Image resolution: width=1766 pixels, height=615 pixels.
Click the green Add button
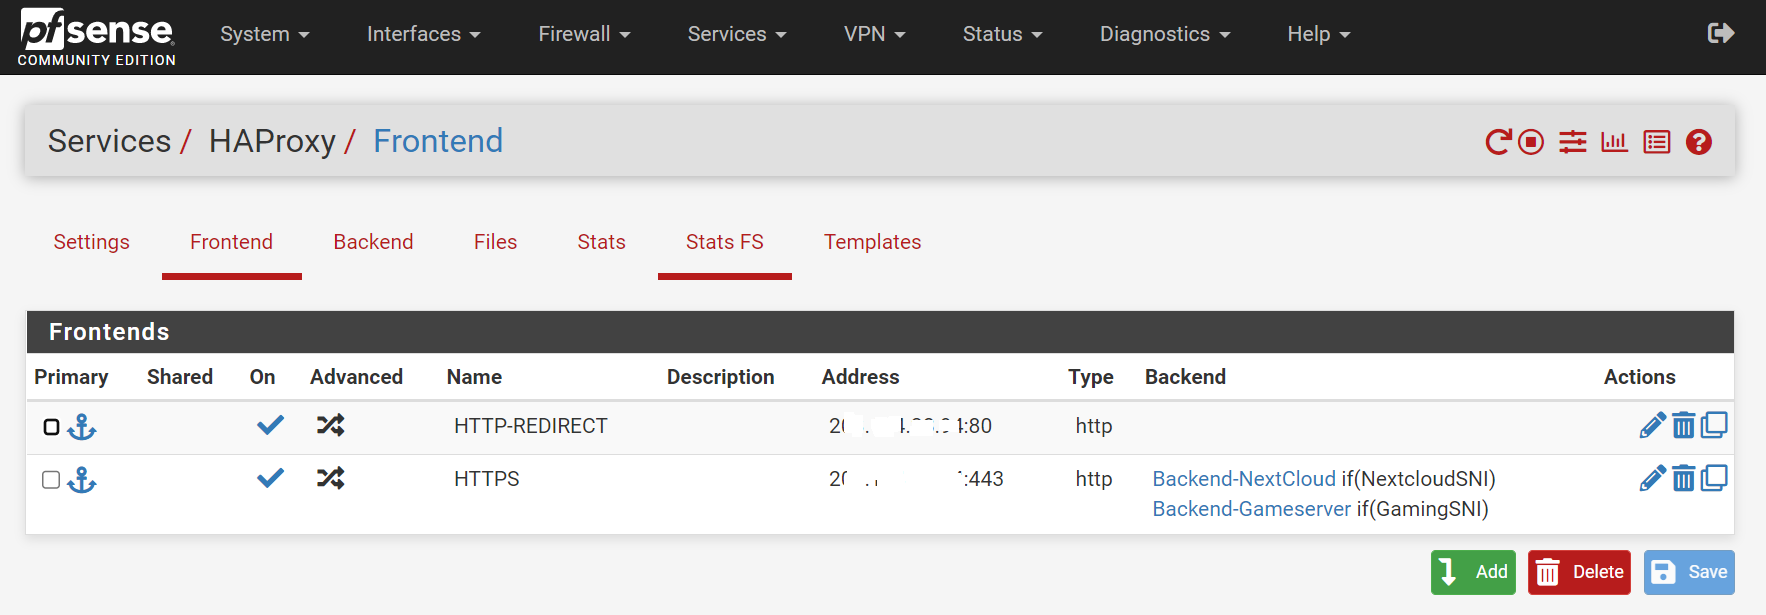(1473, 572)
